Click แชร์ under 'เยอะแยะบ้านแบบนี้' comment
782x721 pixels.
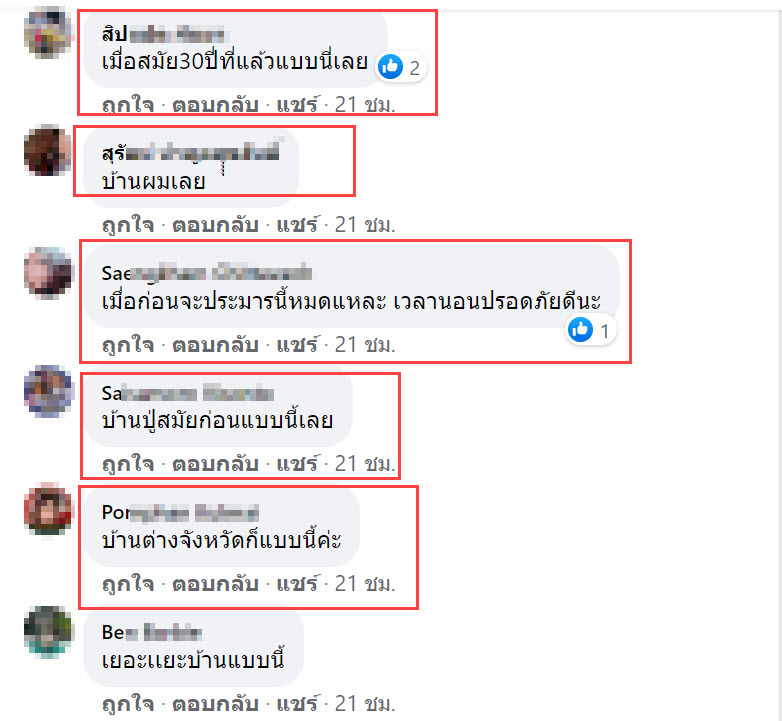tap(297, 704)
